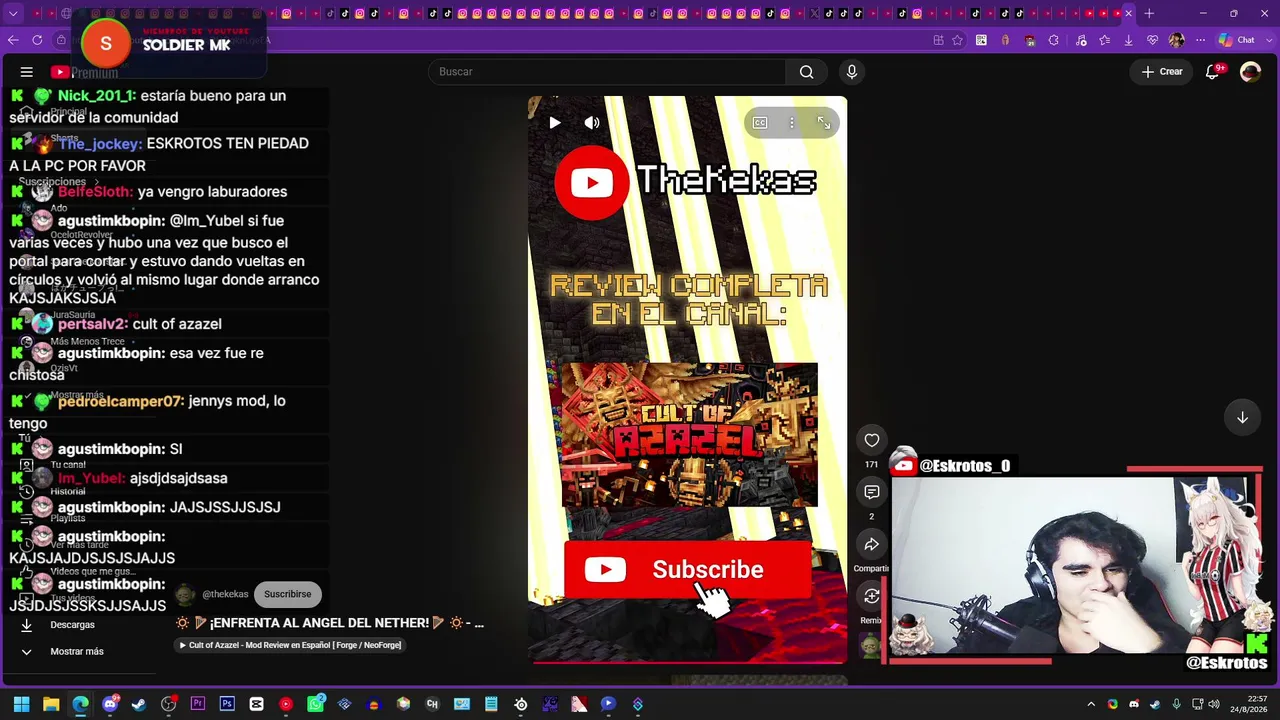Screen dimensions: 1280x720
Task: Open CapCut from the taskbar
Action: coord(257,704)
